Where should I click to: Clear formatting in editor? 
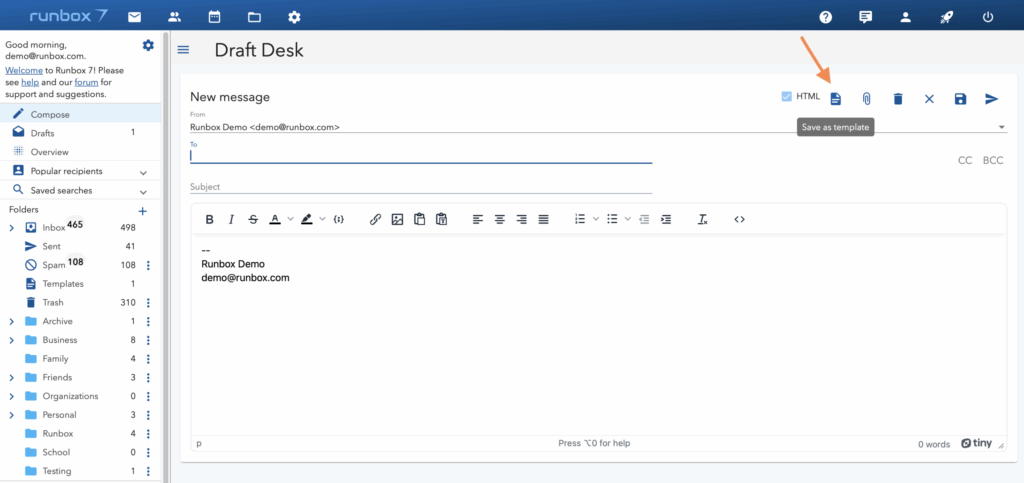pyautogui.click(x=703, y=219)
